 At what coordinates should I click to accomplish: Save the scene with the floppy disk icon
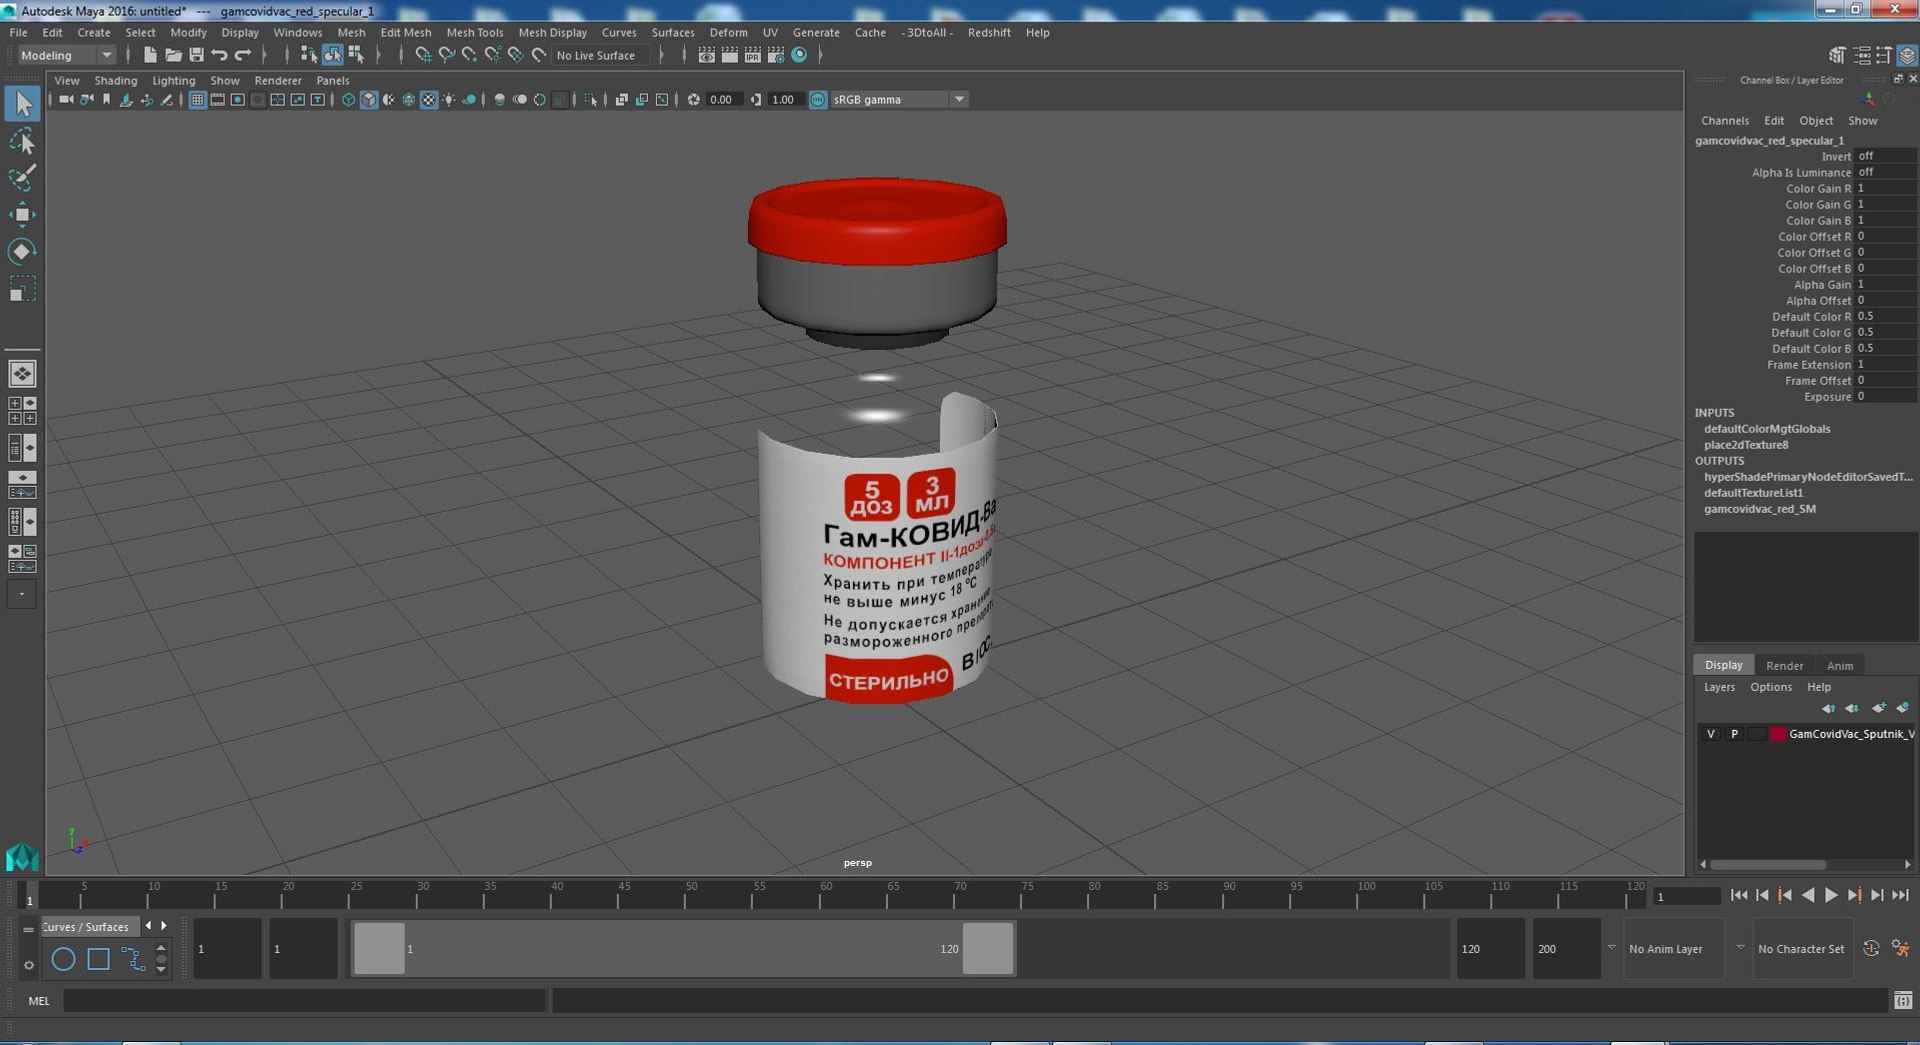coord(196,55)
